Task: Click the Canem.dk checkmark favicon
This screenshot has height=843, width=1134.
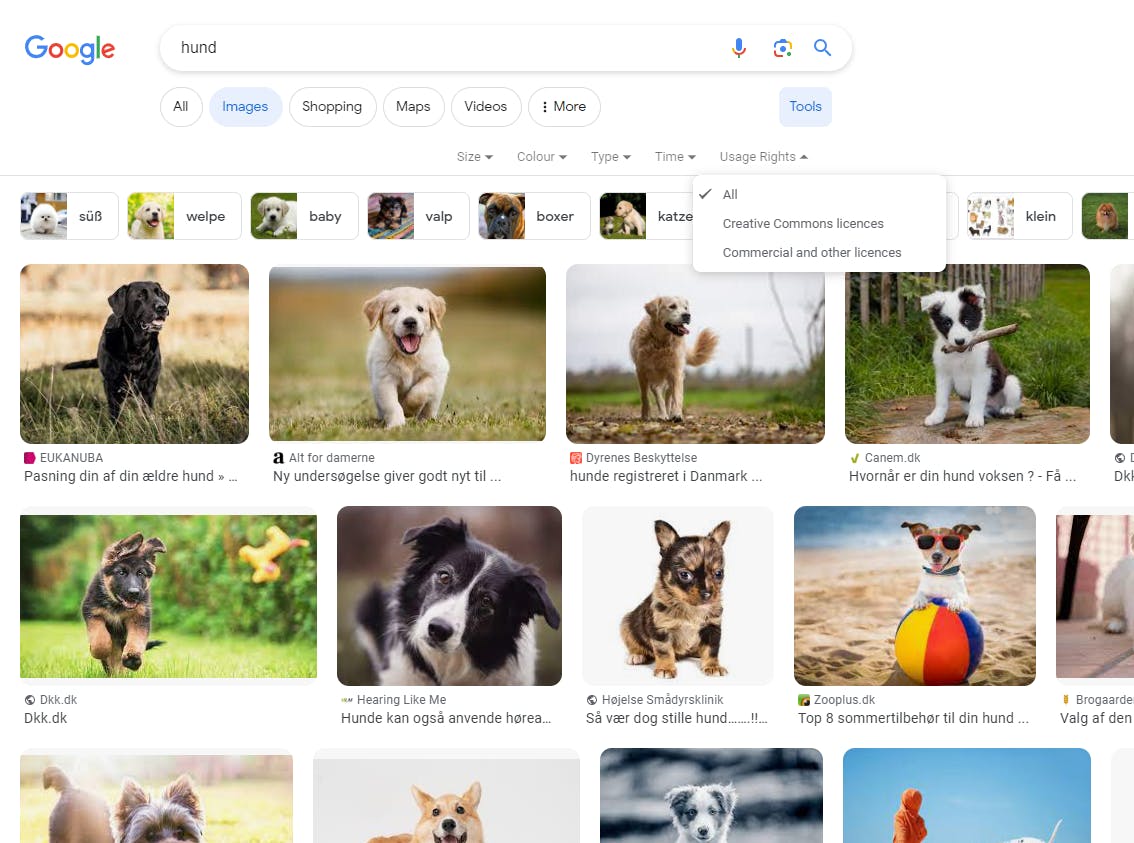Action: 855,458
